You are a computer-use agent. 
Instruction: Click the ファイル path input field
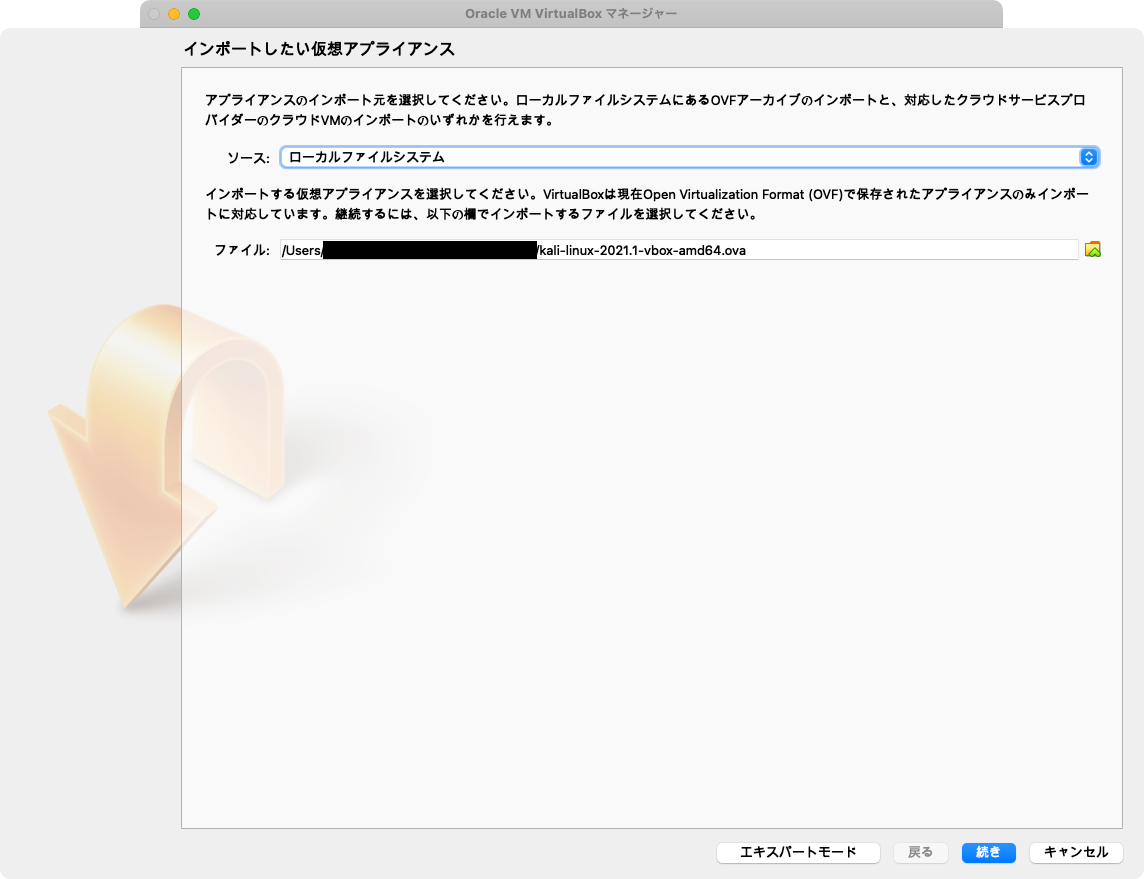tap(679, 250)
